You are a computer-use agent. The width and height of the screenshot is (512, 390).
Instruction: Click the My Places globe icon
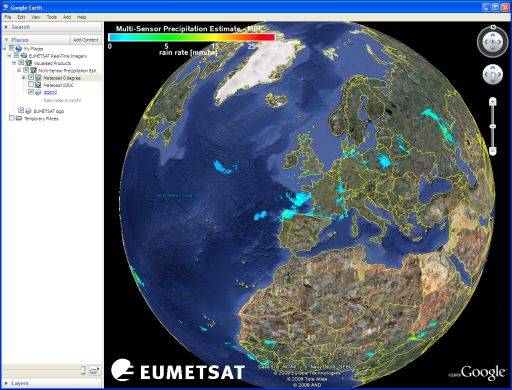(19, 49)
